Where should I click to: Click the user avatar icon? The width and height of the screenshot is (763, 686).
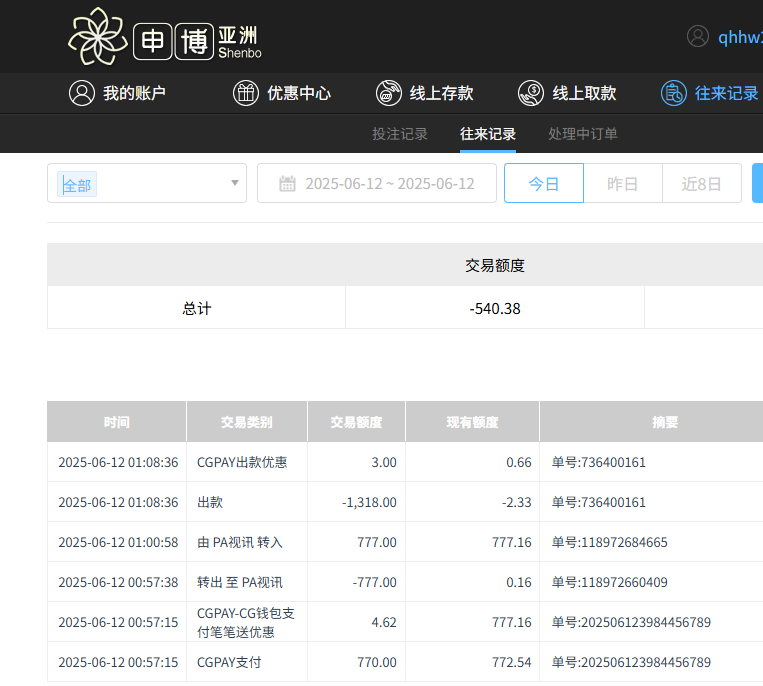pos(697,37)
